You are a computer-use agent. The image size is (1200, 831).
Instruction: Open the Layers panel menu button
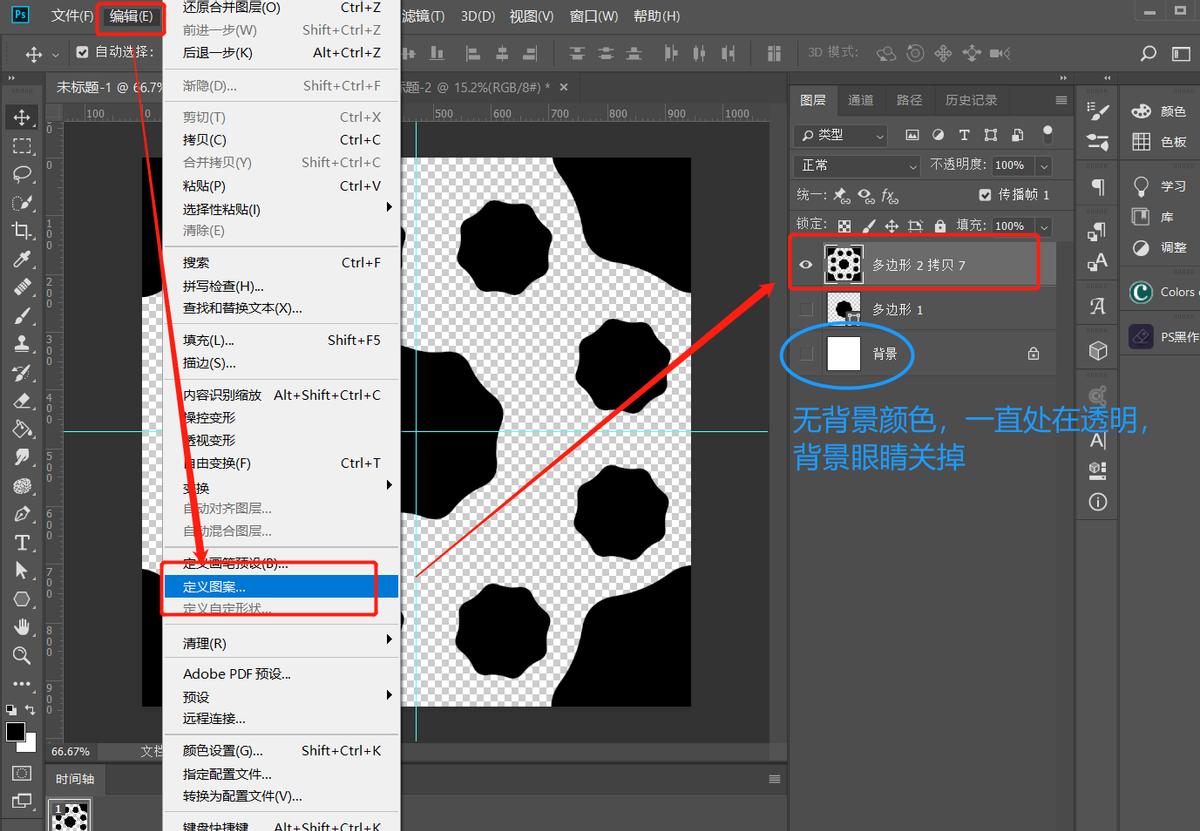pyautogui.click(x=1061, y=100)
